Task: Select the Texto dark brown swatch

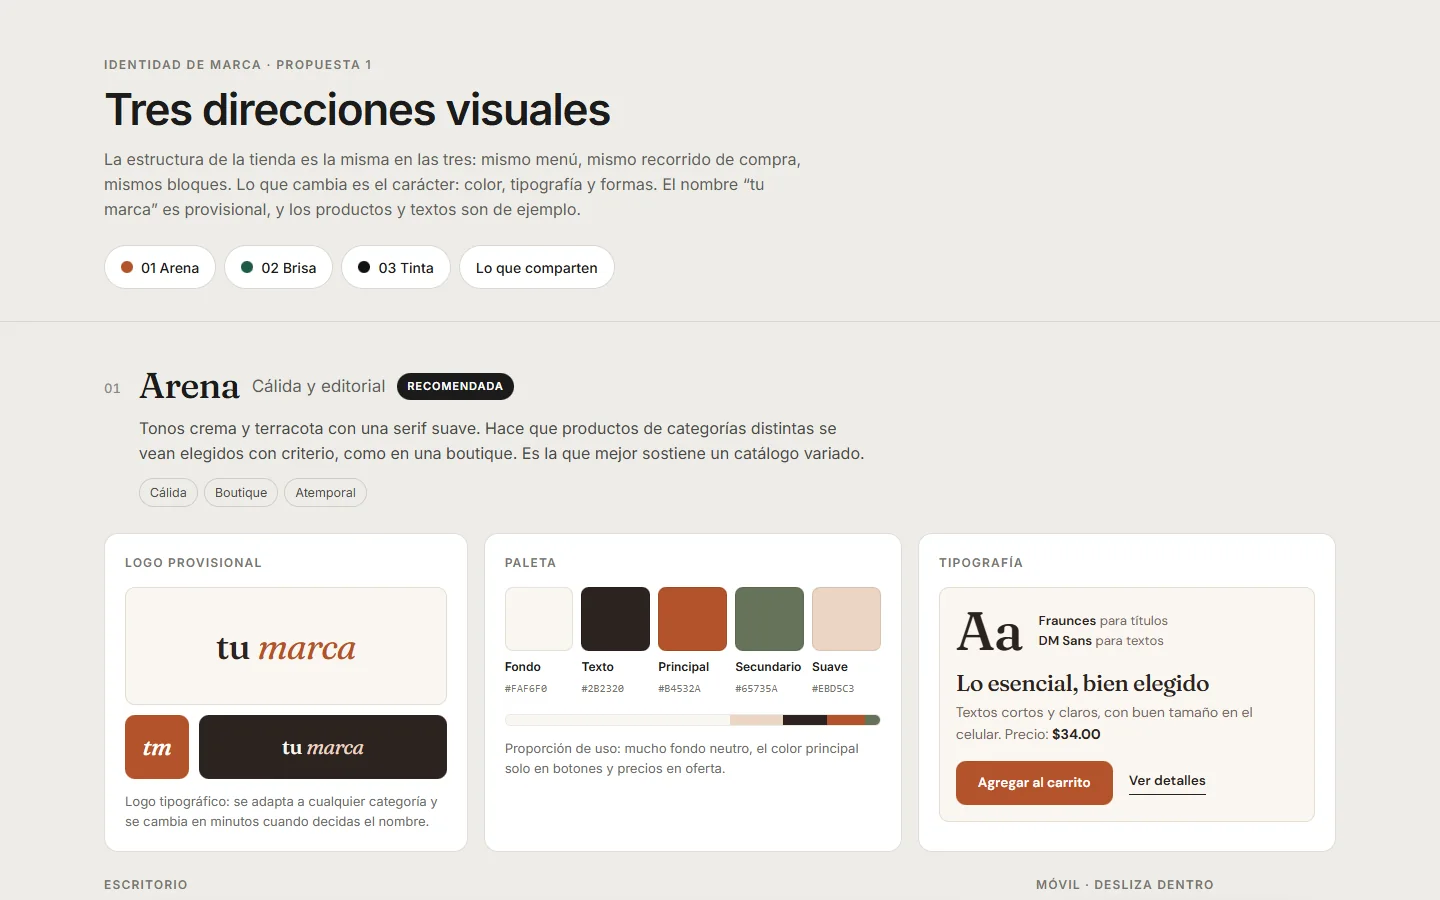Action: [x=615, y=619]
